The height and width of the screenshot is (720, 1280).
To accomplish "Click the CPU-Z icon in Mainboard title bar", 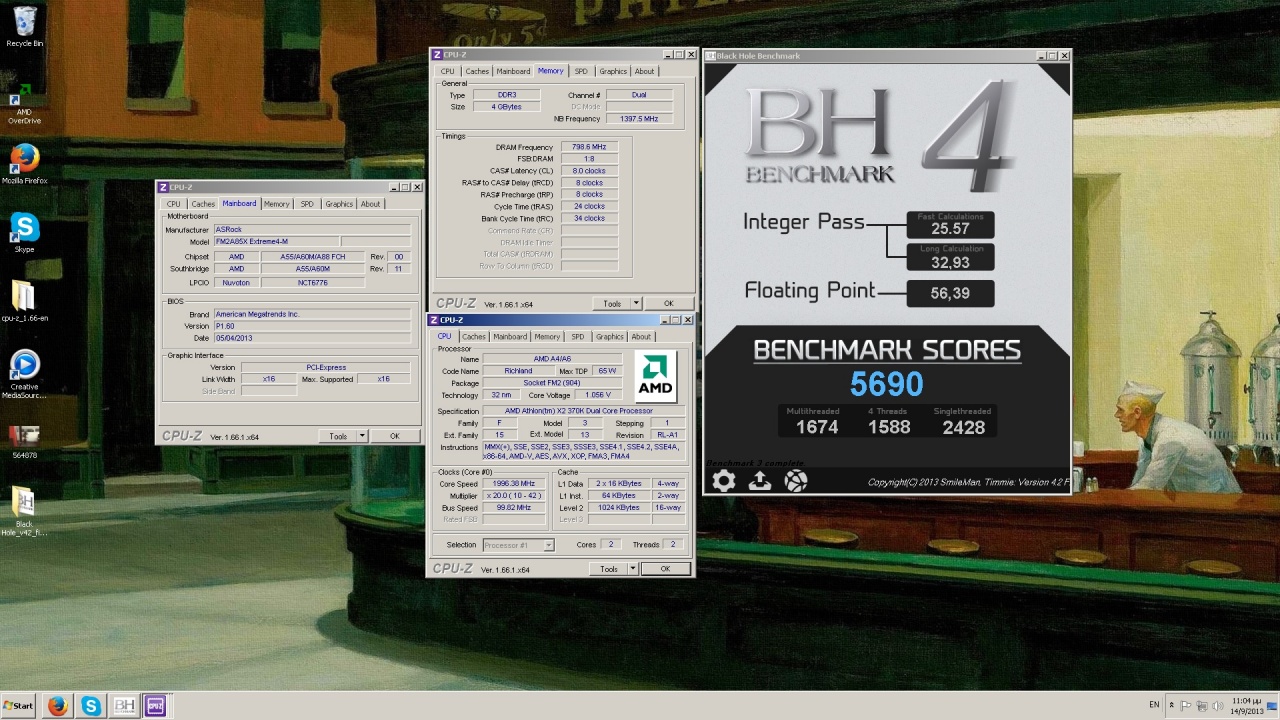I will pyautogui.click(x=163, y=187).
